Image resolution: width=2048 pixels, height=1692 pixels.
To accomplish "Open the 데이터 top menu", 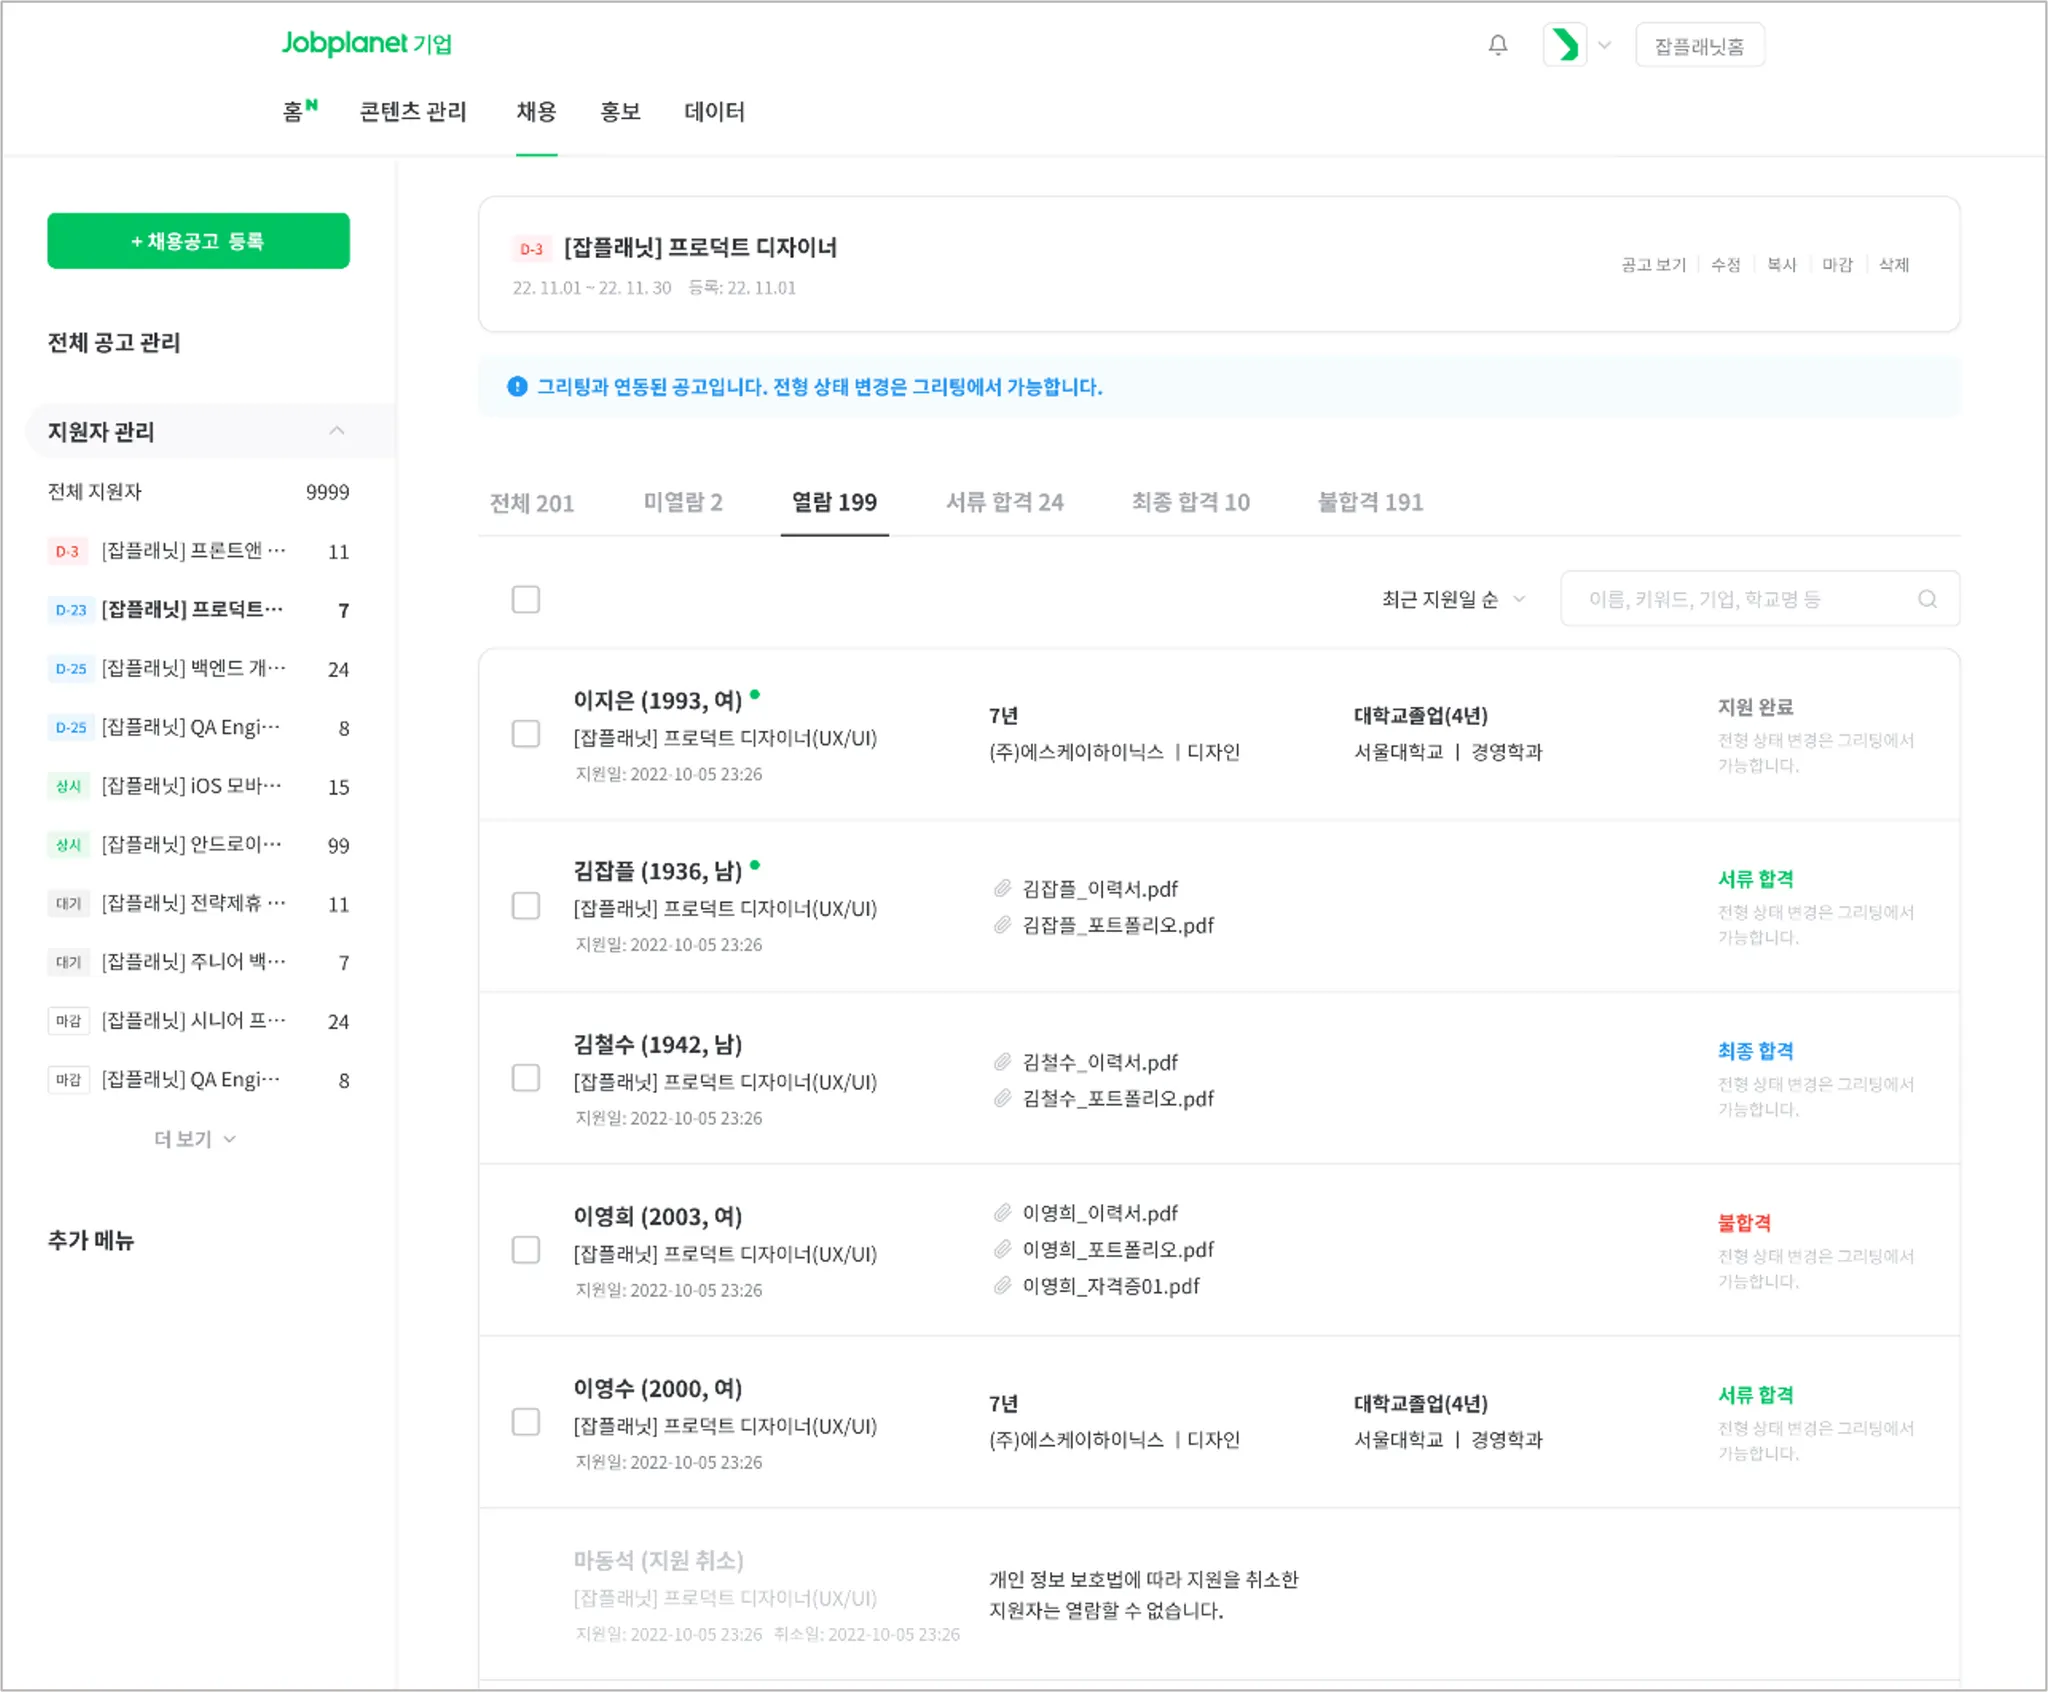I will tap(714, 112).
